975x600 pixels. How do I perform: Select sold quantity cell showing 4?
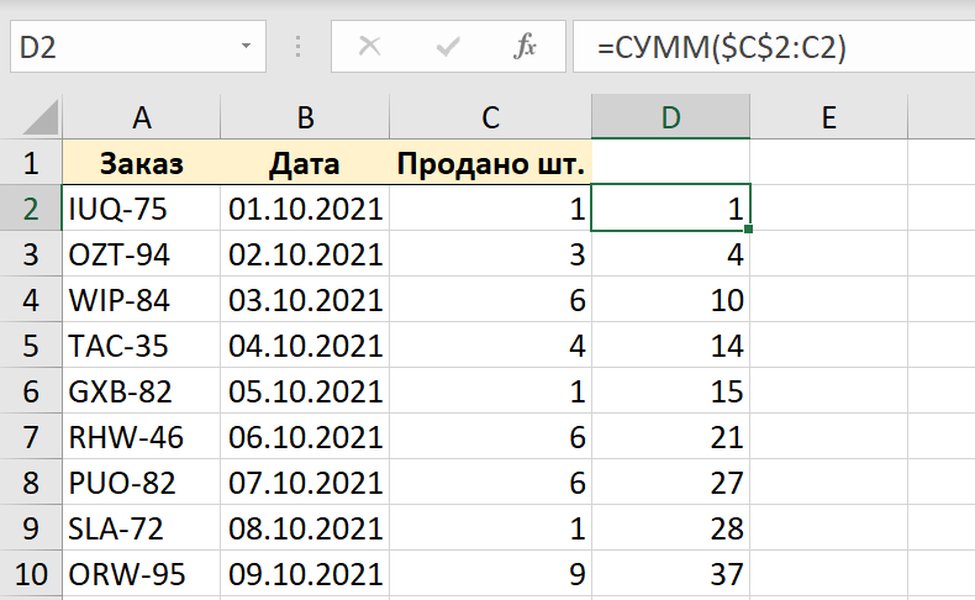tap(491, 345)
